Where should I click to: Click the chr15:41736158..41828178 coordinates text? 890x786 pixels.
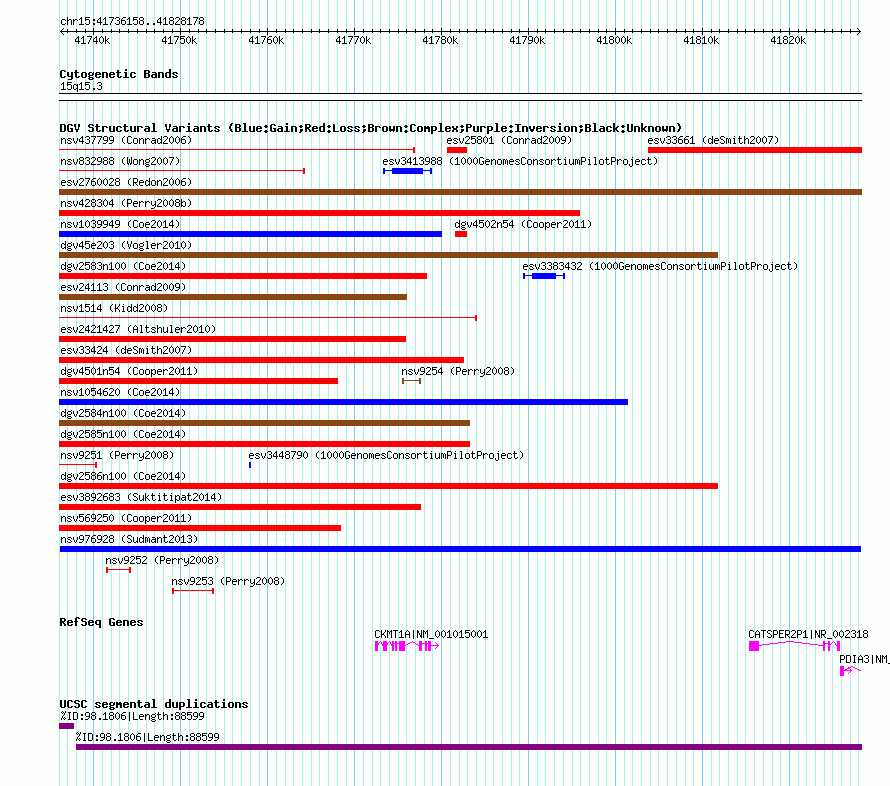click(x=132, y=22)
